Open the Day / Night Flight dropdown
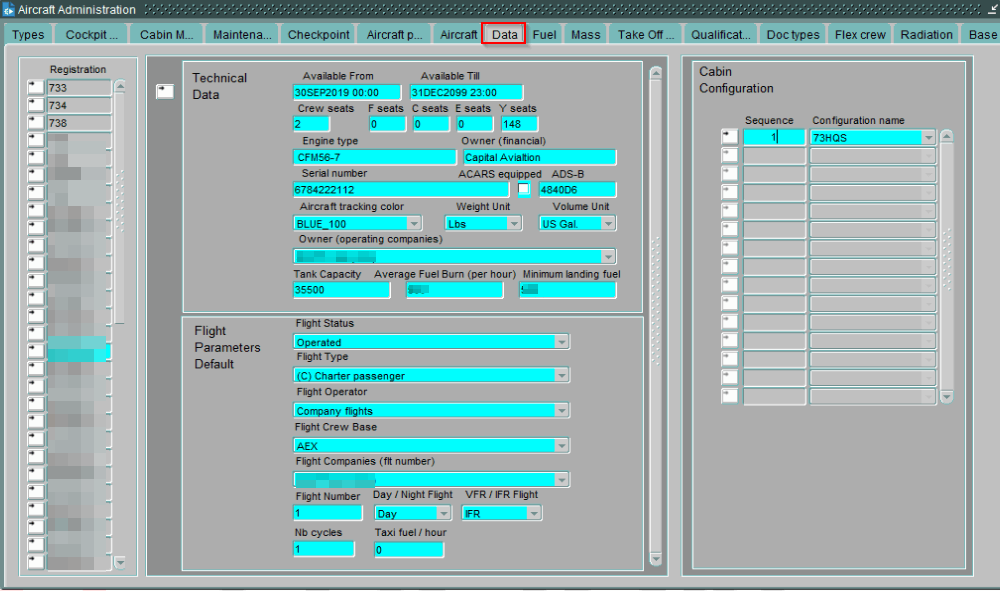This screenshot has height=591, width=1000. (444, 513)
